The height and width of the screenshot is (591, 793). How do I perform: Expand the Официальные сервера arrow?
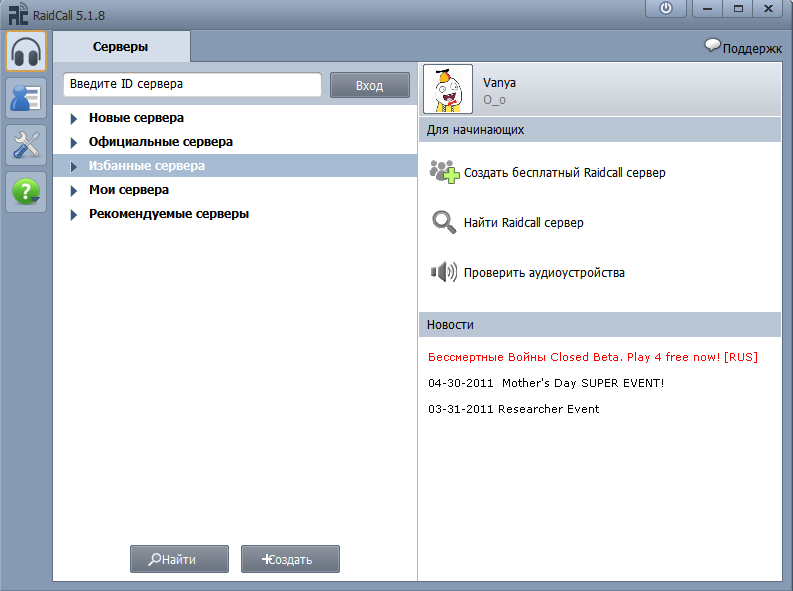74,143
